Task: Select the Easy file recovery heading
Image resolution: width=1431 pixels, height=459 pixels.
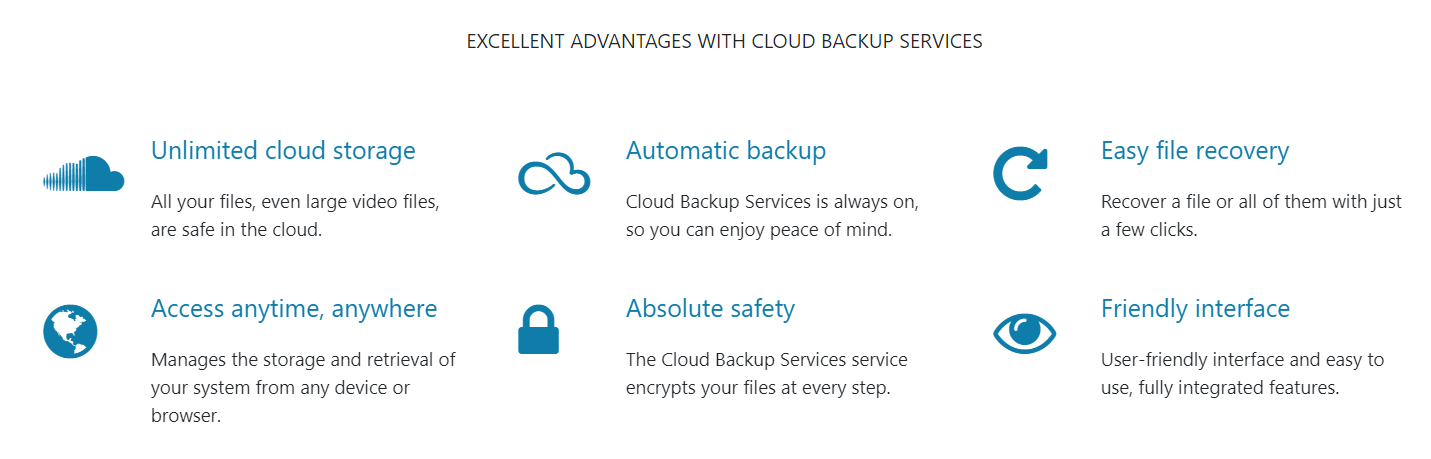Action: 1195,151
